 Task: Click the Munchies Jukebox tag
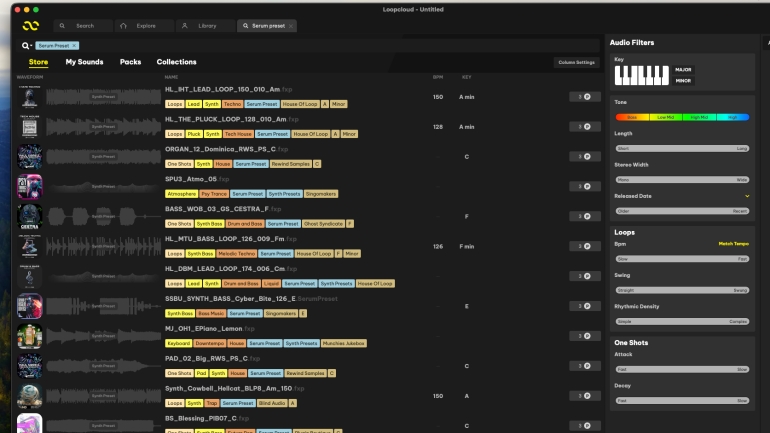344,343
